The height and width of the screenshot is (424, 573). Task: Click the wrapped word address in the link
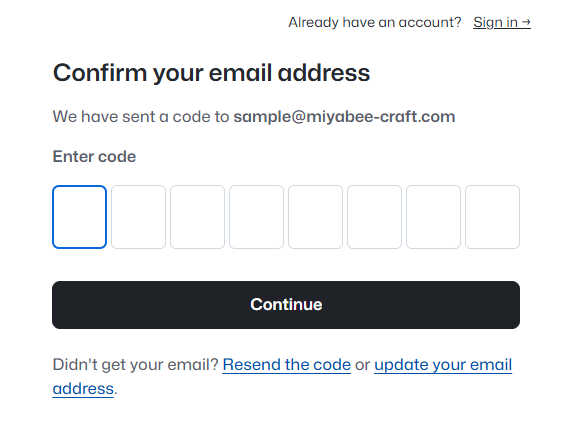coord(83,389)
